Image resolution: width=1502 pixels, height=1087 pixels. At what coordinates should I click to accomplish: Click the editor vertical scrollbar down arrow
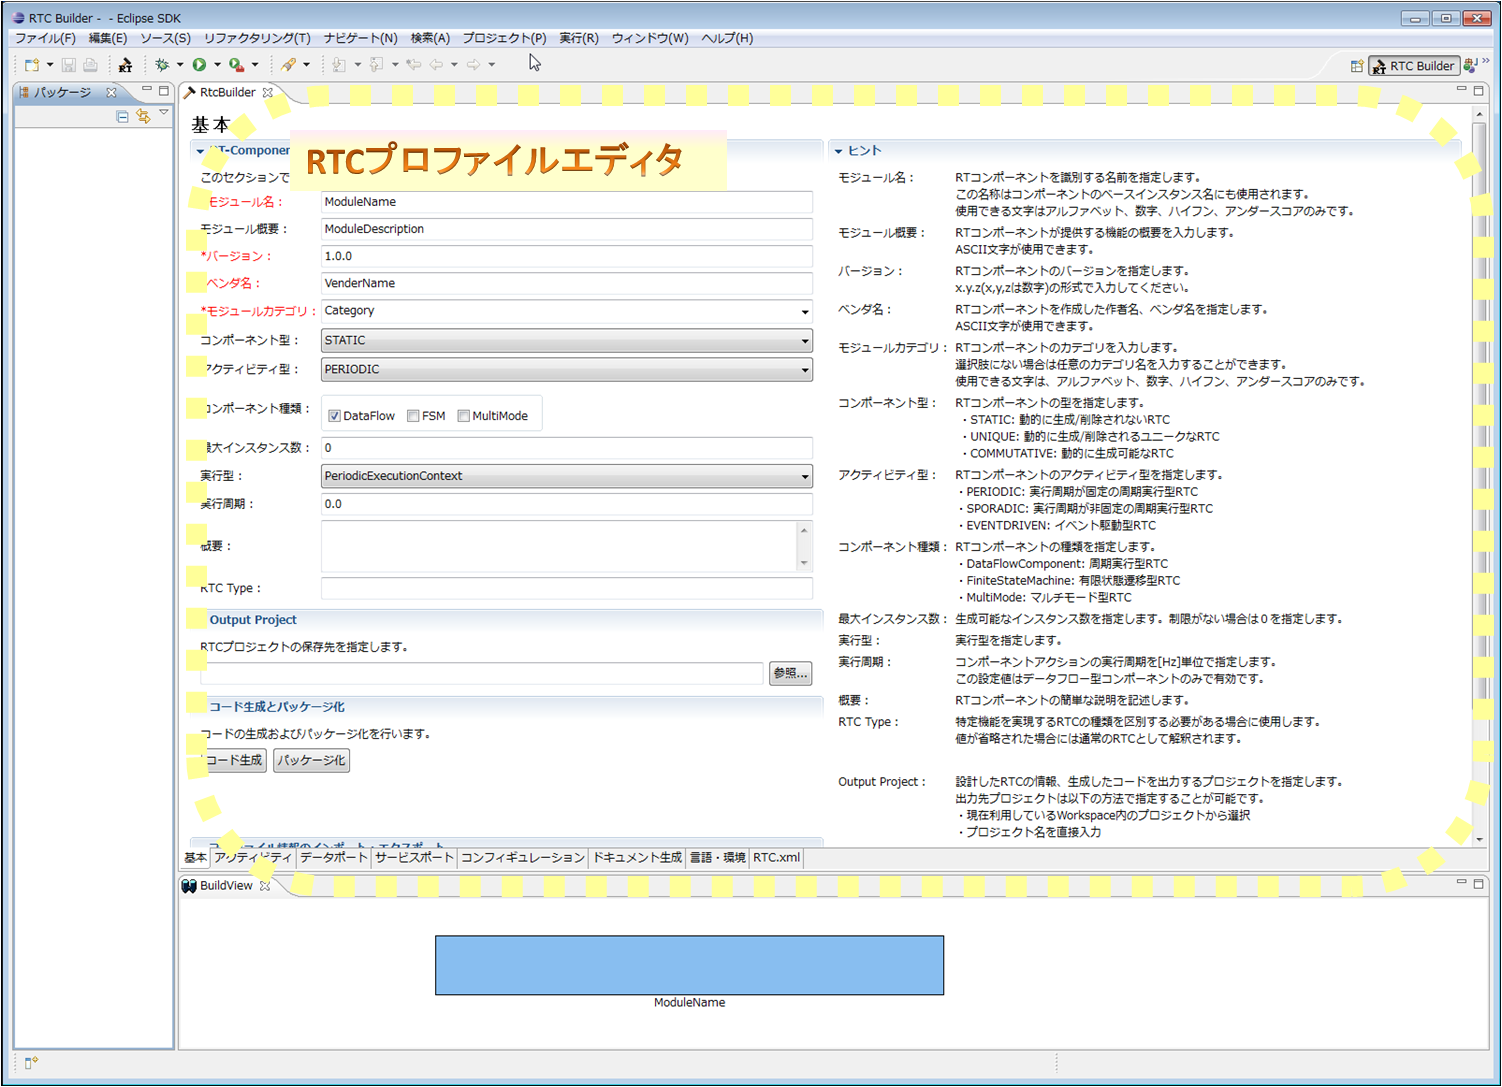click(x=1480, y=839)
